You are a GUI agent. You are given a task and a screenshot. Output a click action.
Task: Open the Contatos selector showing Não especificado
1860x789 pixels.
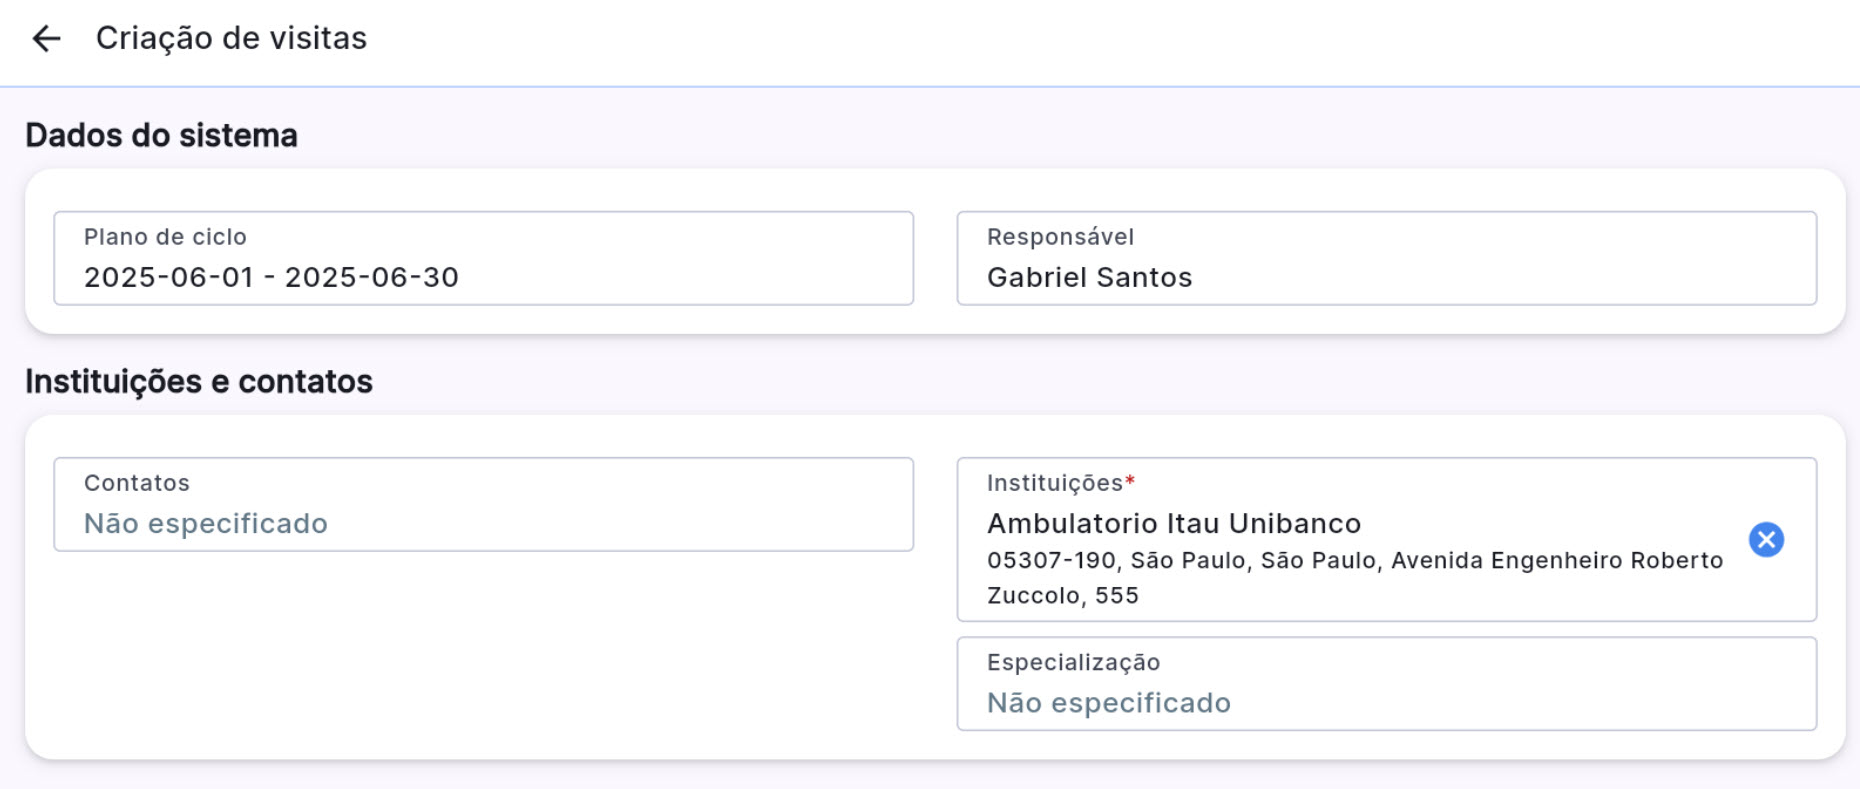coord(485,505)
